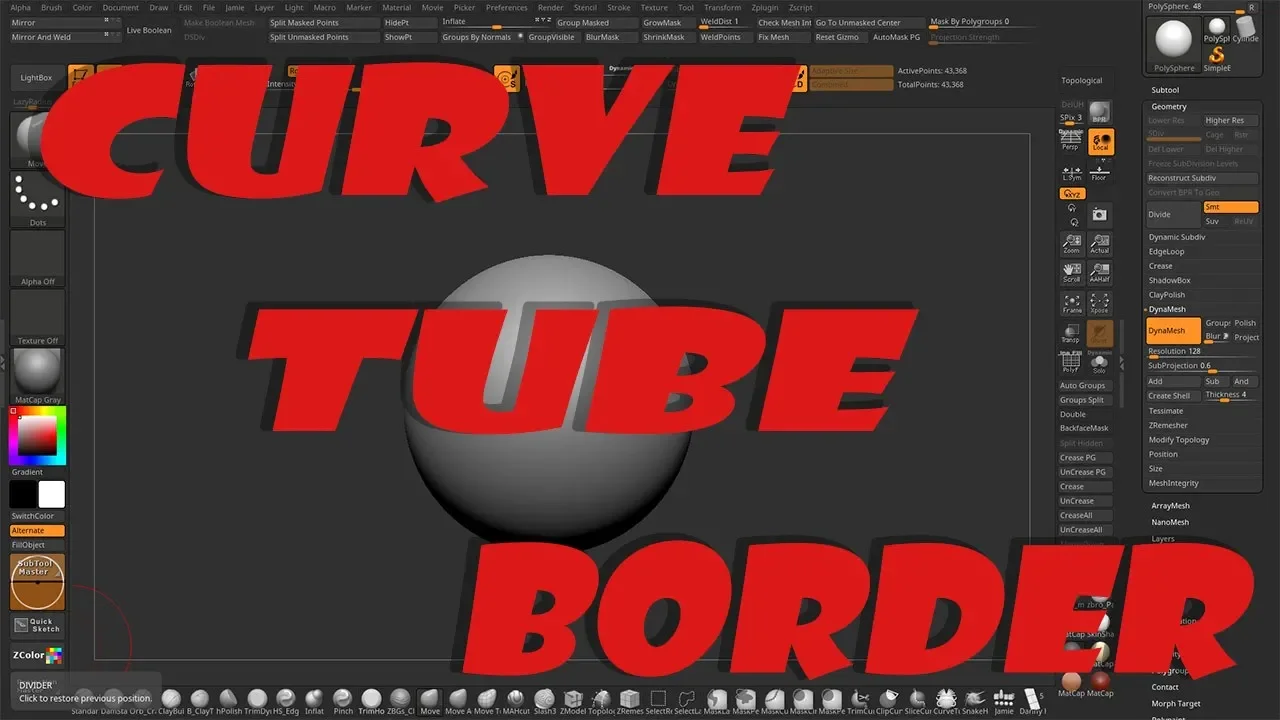Select the Dots stroke icon
1280x720 pixels.
(37, 199)
